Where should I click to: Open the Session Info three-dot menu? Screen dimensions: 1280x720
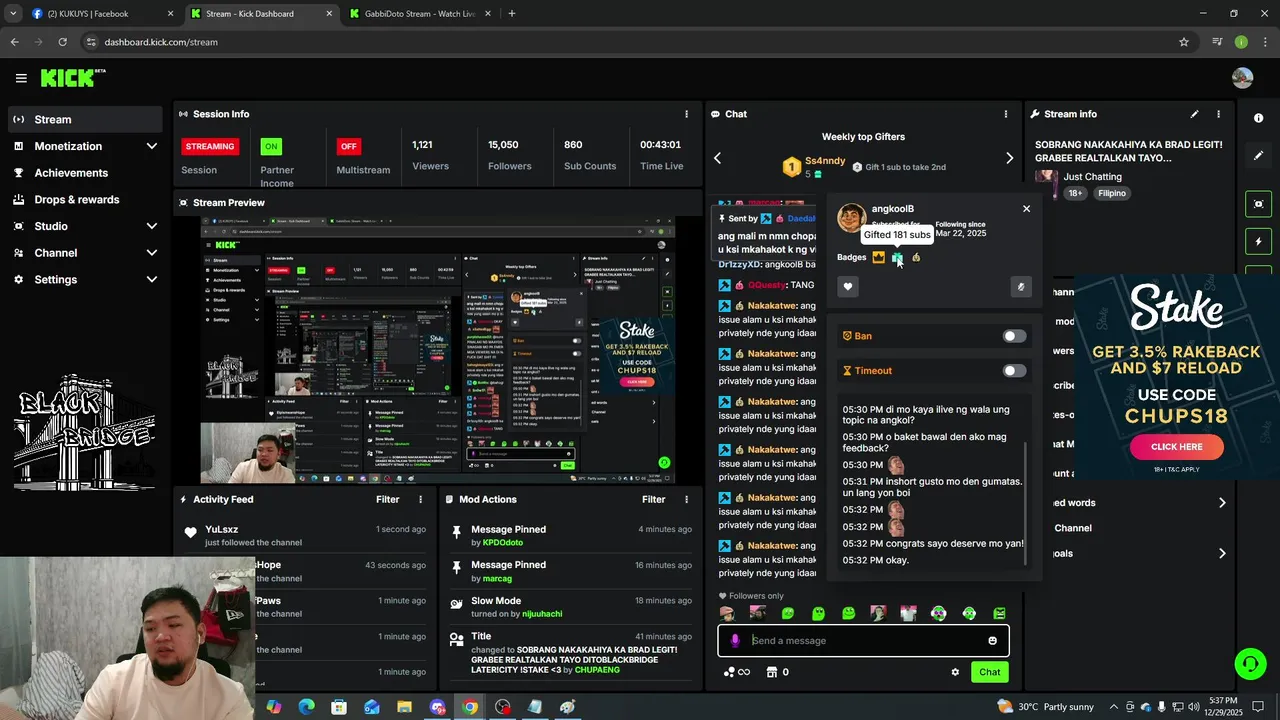point(686,114)
